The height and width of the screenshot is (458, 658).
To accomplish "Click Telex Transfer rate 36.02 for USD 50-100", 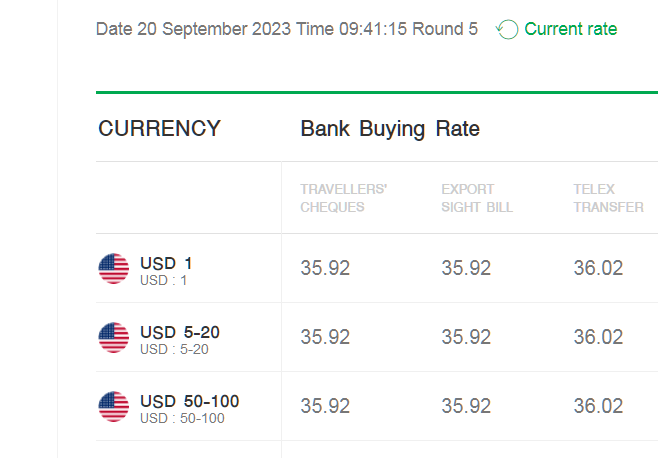I will pos(598,406).
